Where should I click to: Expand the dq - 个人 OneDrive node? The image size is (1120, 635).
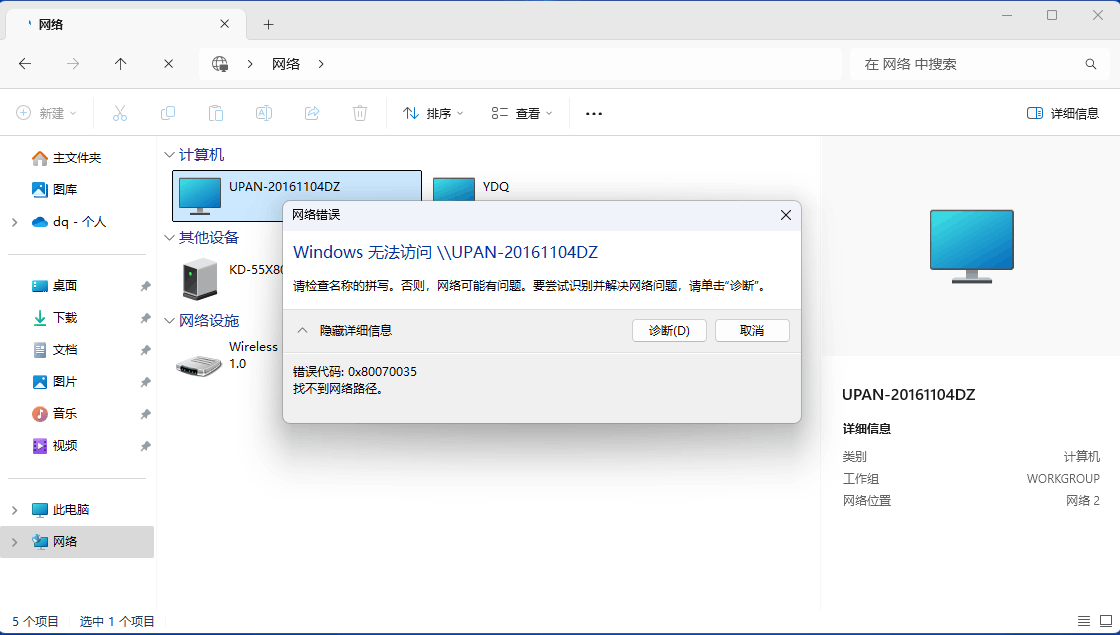point(14,222)
